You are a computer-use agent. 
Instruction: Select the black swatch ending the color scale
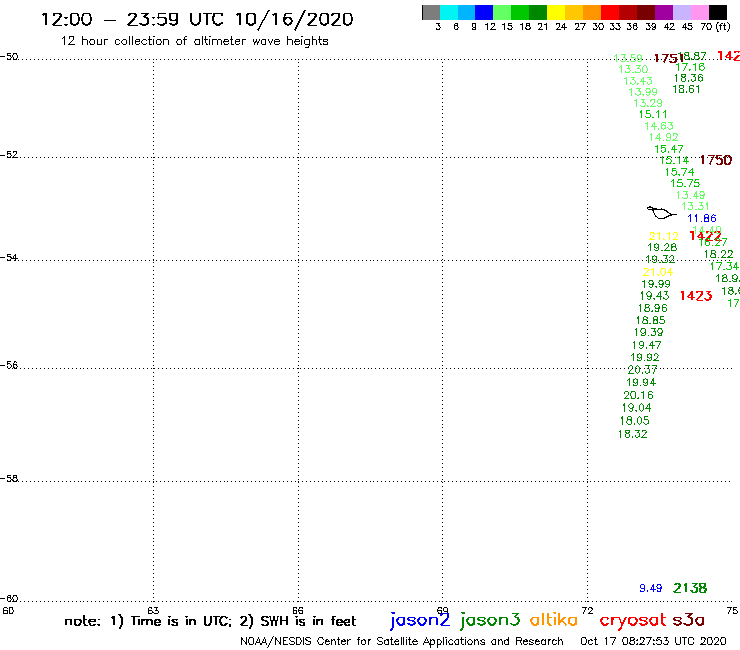coord(718,12)
